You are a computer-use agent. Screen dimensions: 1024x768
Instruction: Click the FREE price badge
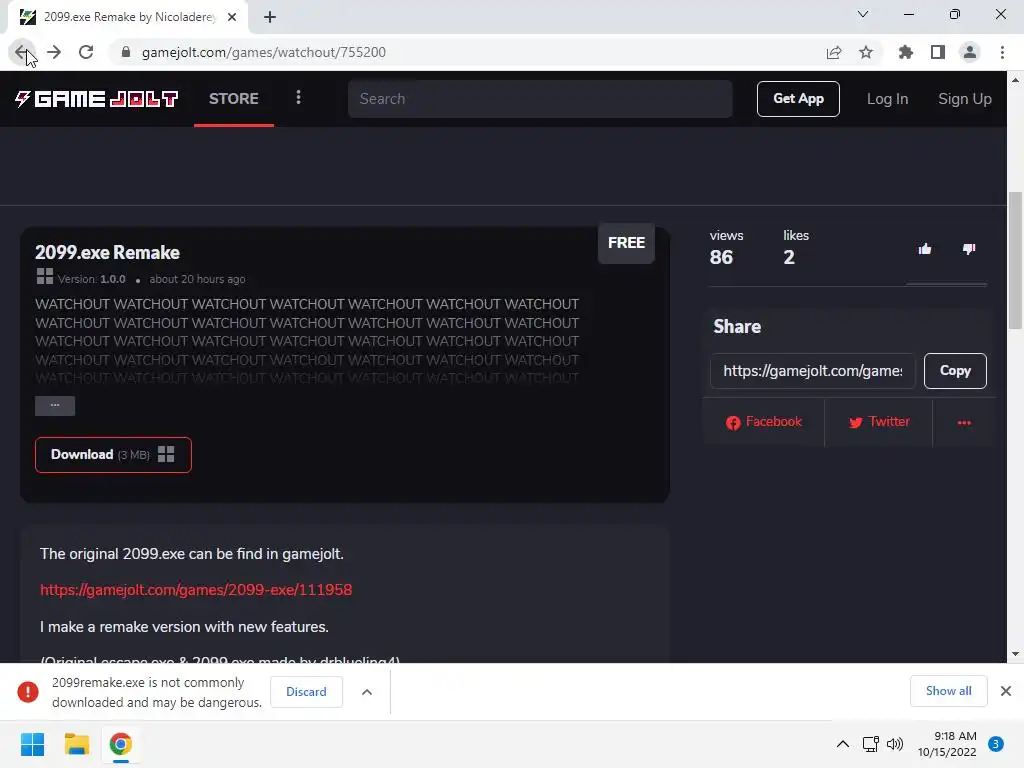click(x=626, y=243)
